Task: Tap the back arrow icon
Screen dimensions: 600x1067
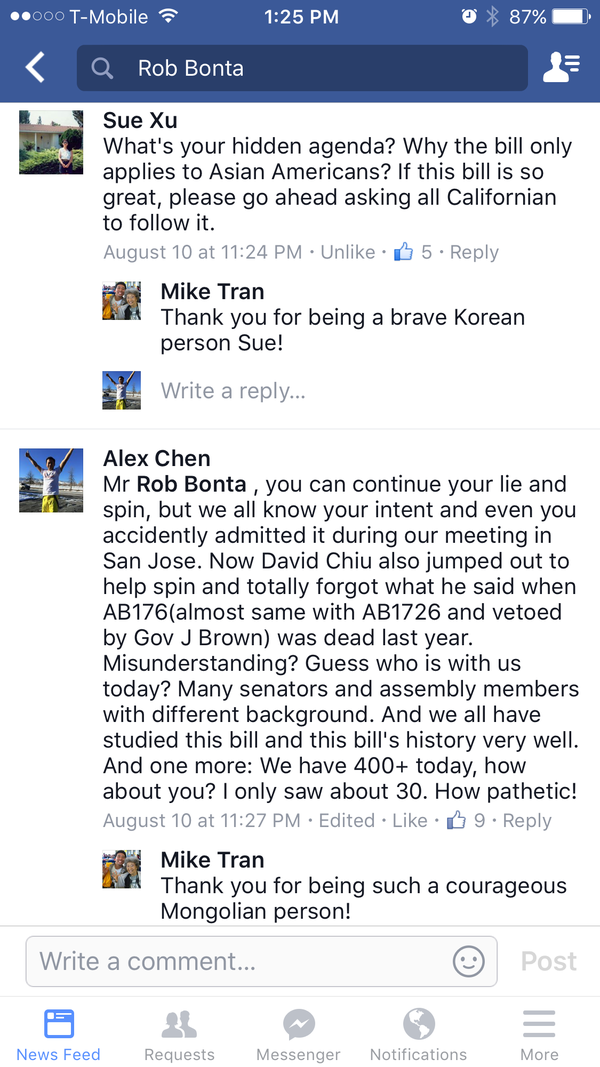Action: pos(36,68)
